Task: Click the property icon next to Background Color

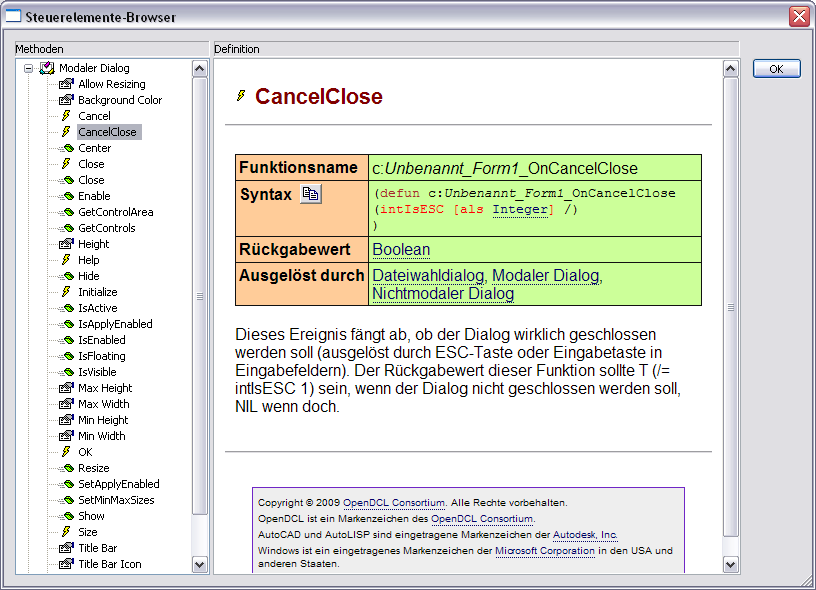Action: point(66,100)
